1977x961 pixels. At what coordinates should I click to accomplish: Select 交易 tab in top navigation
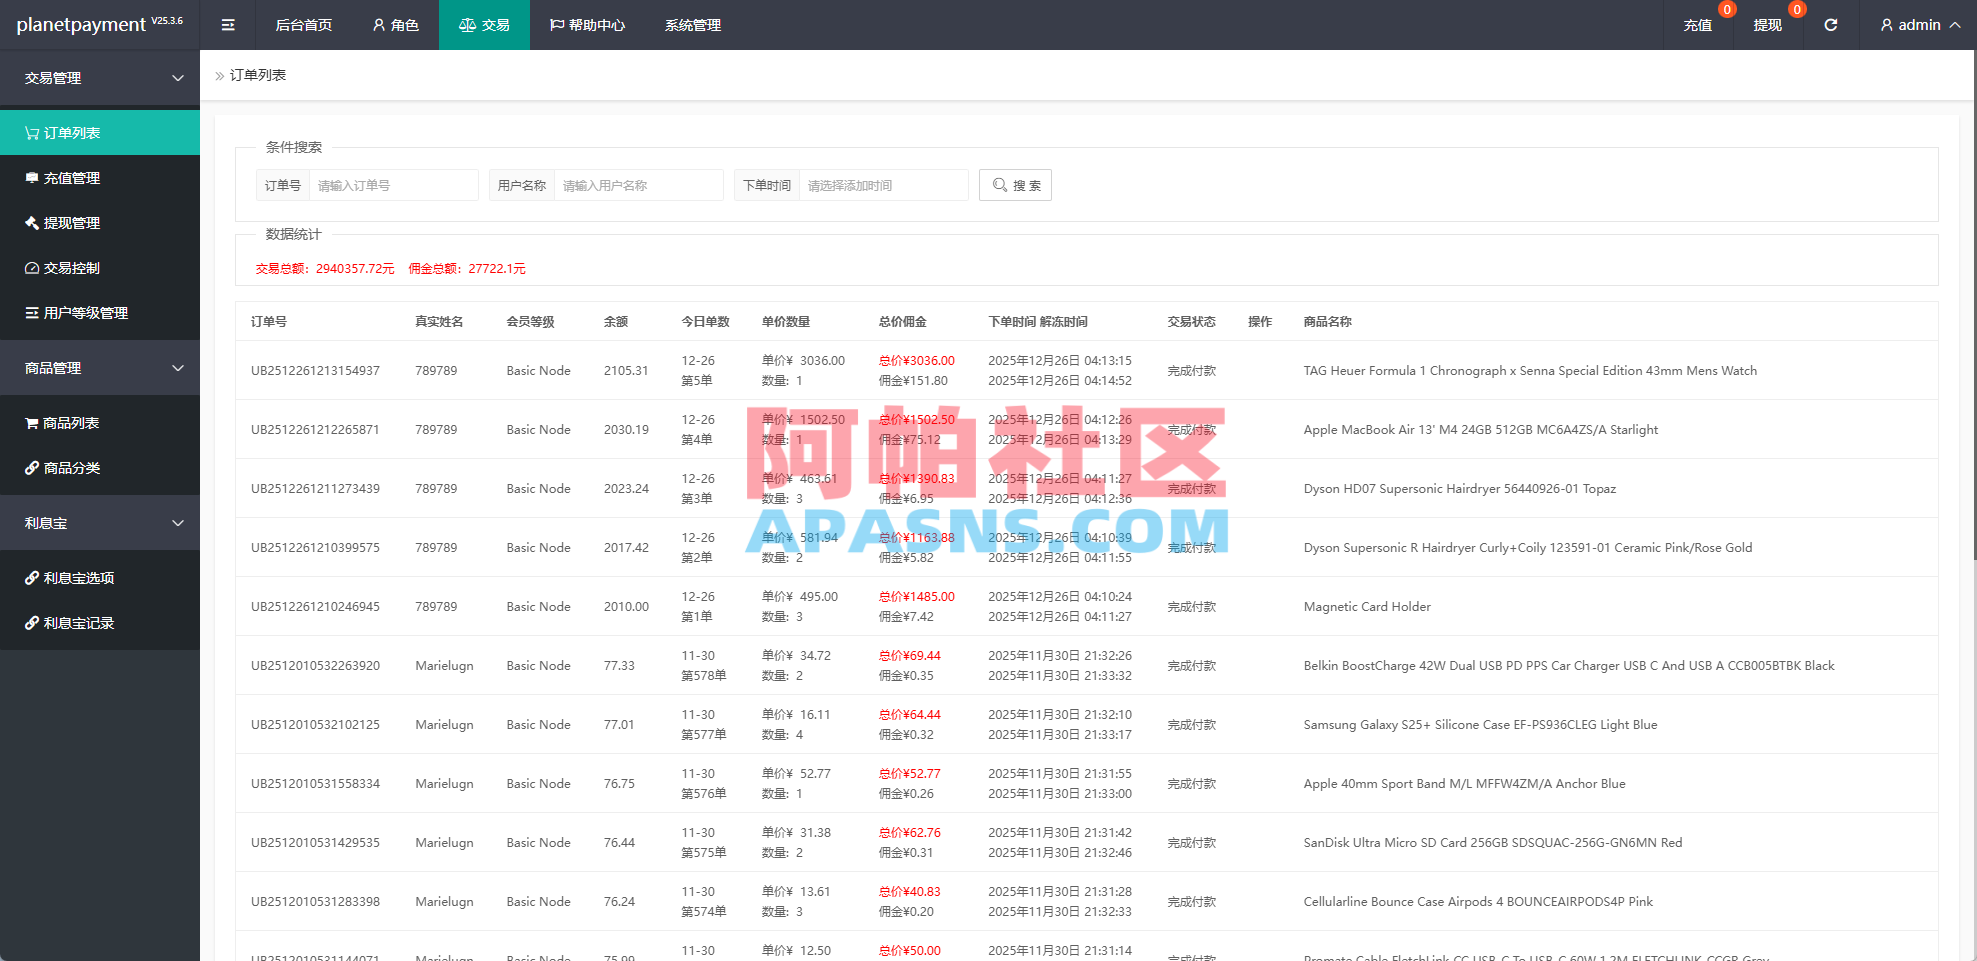tap(484, 25)
